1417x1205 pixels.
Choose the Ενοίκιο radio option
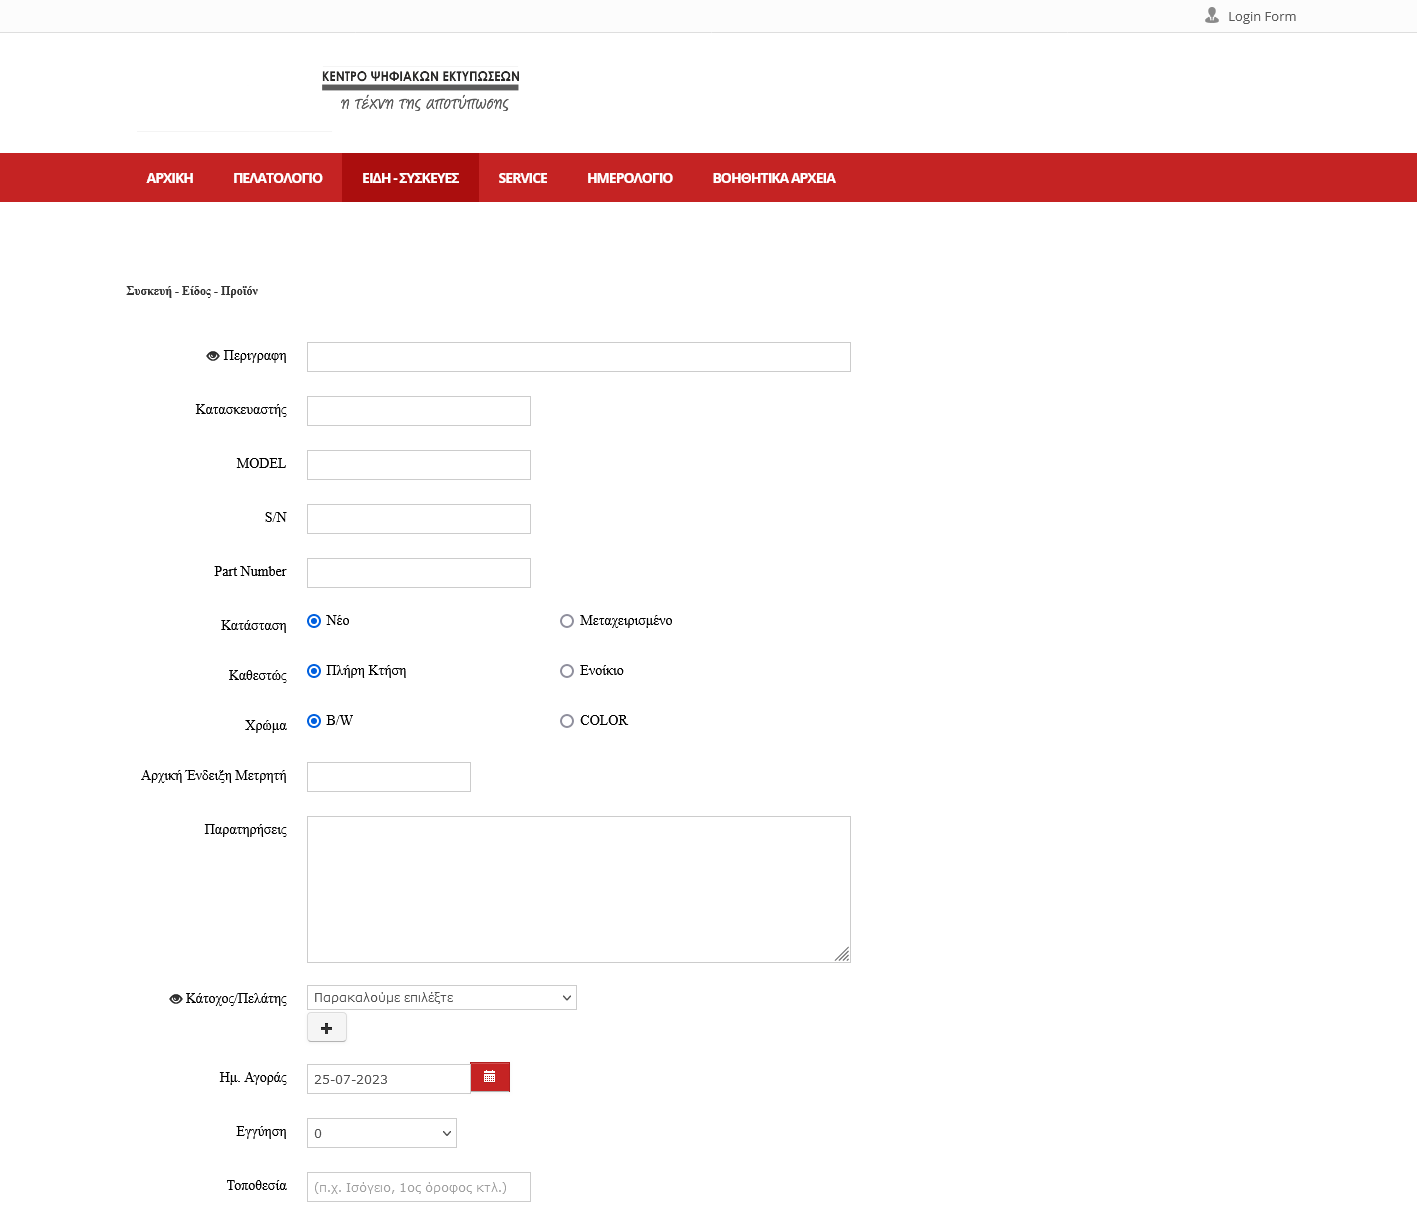567,671
